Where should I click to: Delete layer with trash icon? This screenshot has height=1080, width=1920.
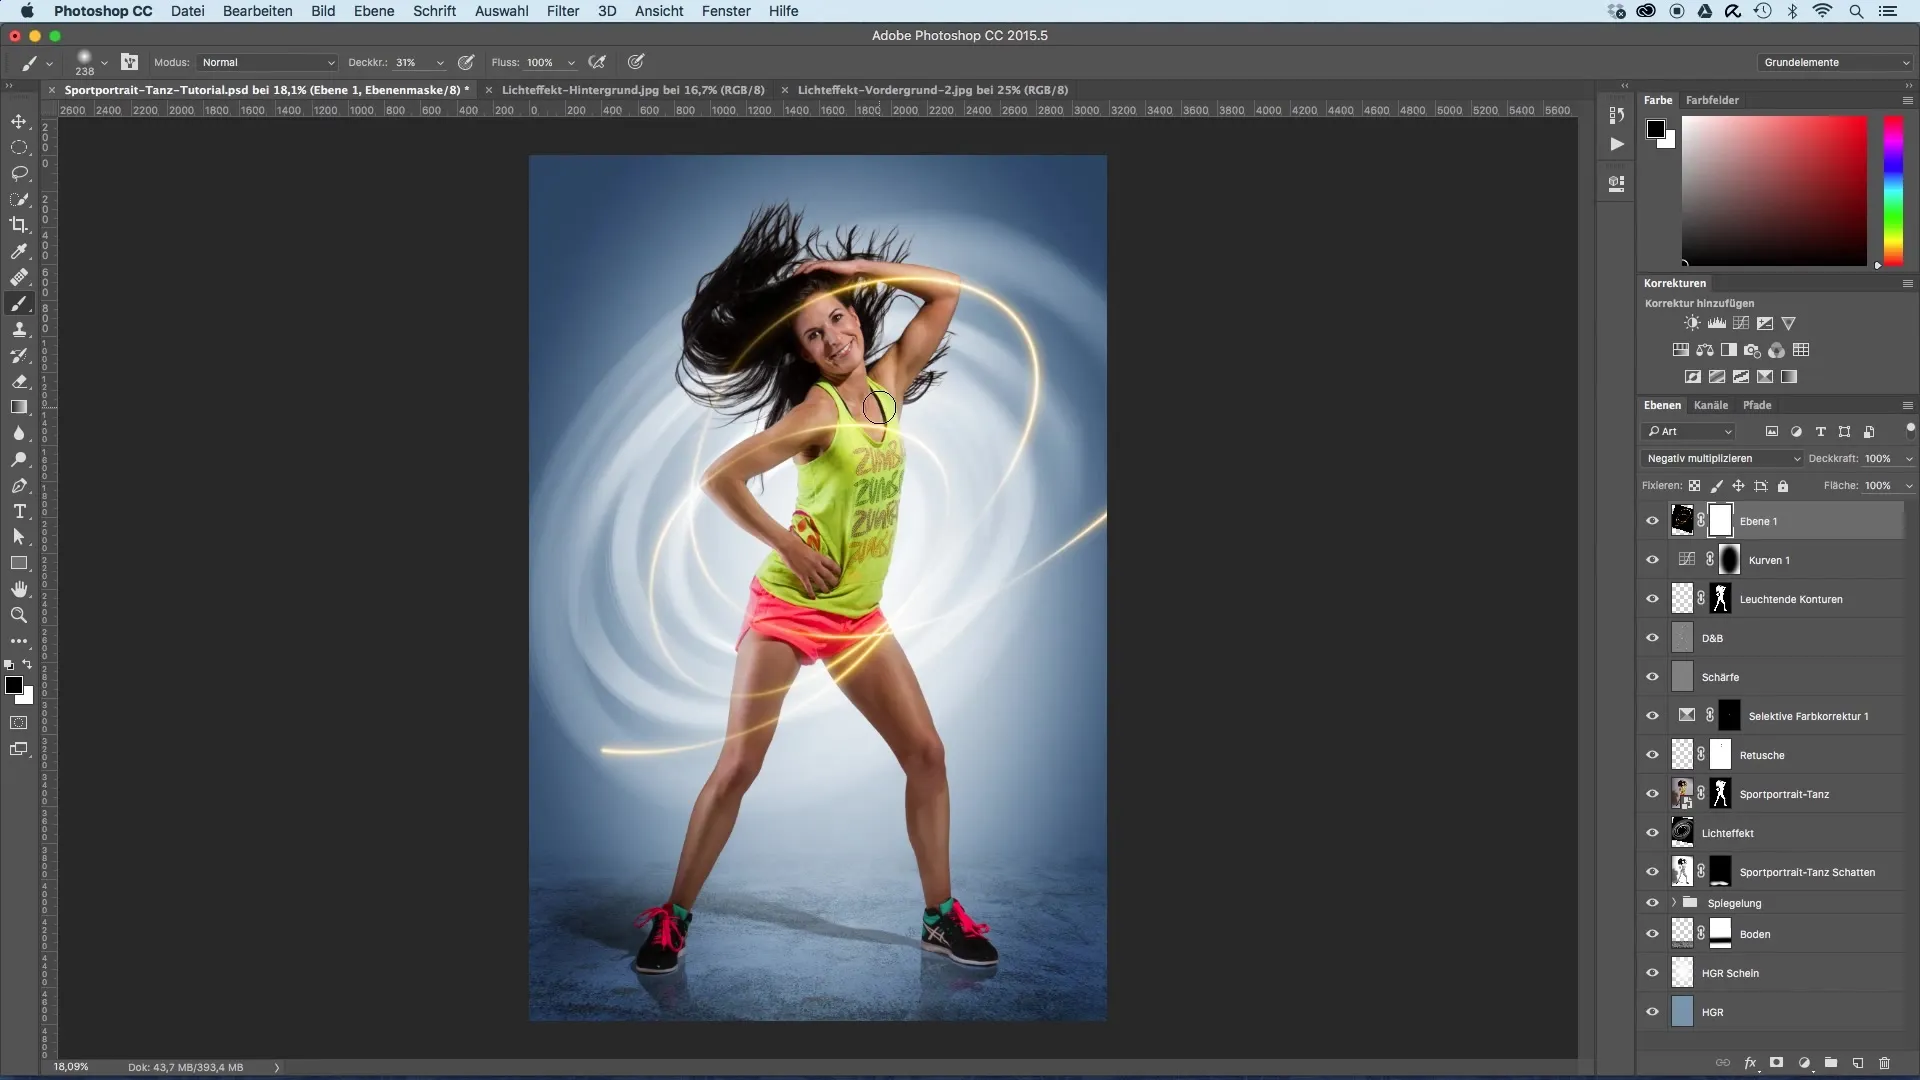coord(1885,1063)
